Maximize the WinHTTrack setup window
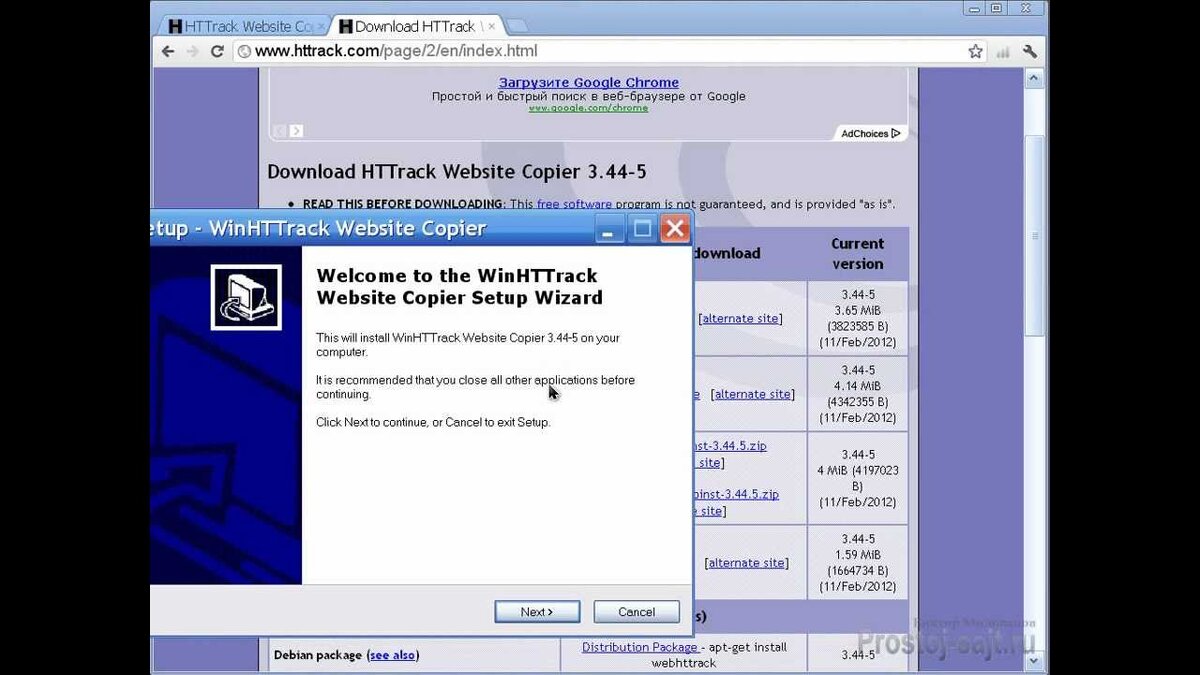Image resolution: width=1200 pixels, height=675 pixels. (x=642, y=229)
